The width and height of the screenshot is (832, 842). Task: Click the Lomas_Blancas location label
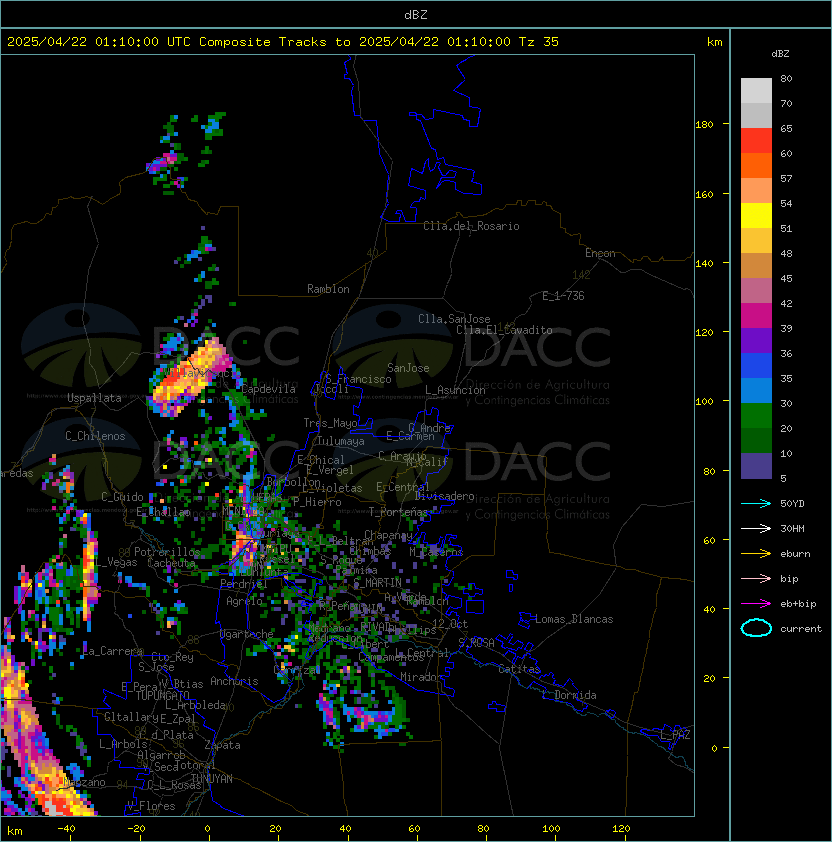pyautogui.click(x=574, y=619)
